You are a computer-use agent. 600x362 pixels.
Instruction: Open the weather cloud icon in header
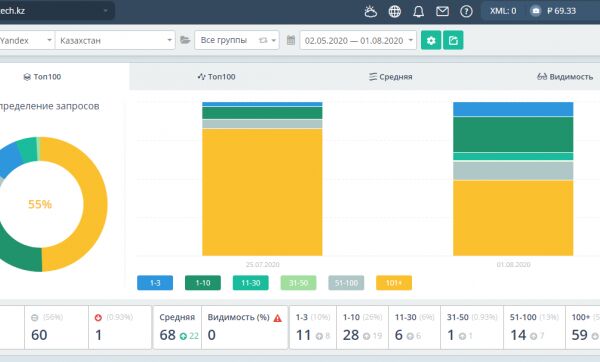pyautogui.click(x=370, y=11)
